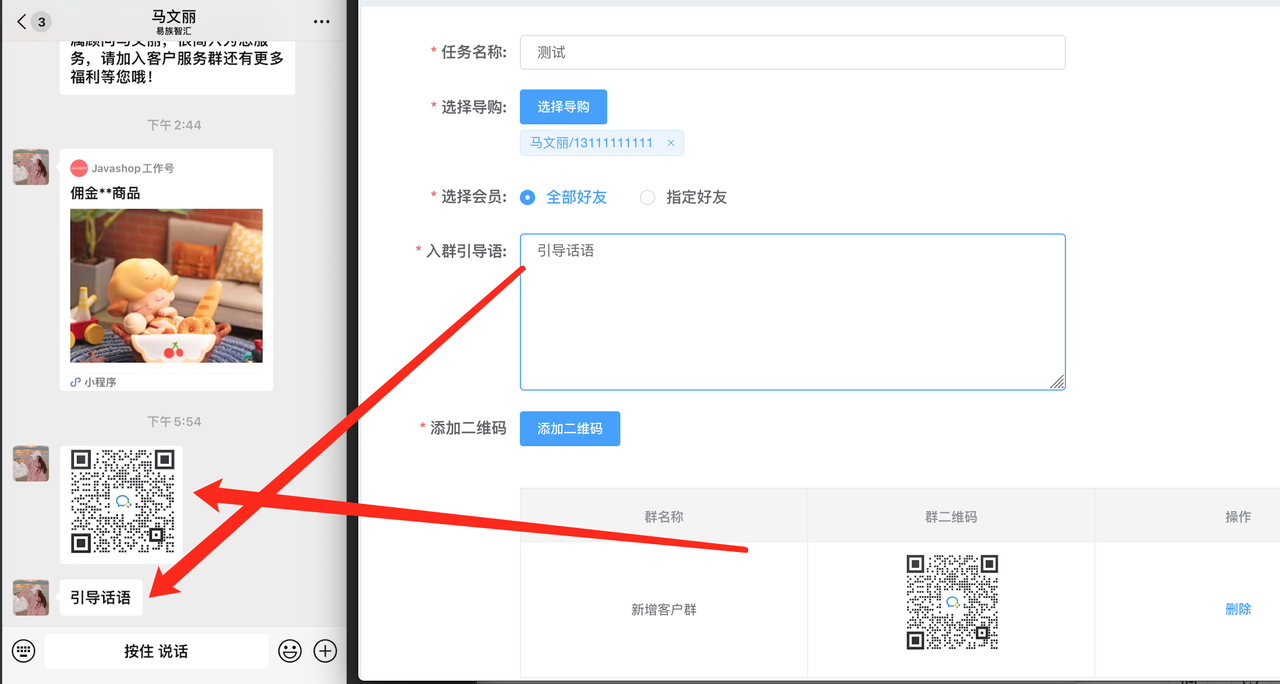Open the more options menu in chat header
The width and height of the screenshot is (1280, 684).
click(321, 21)
